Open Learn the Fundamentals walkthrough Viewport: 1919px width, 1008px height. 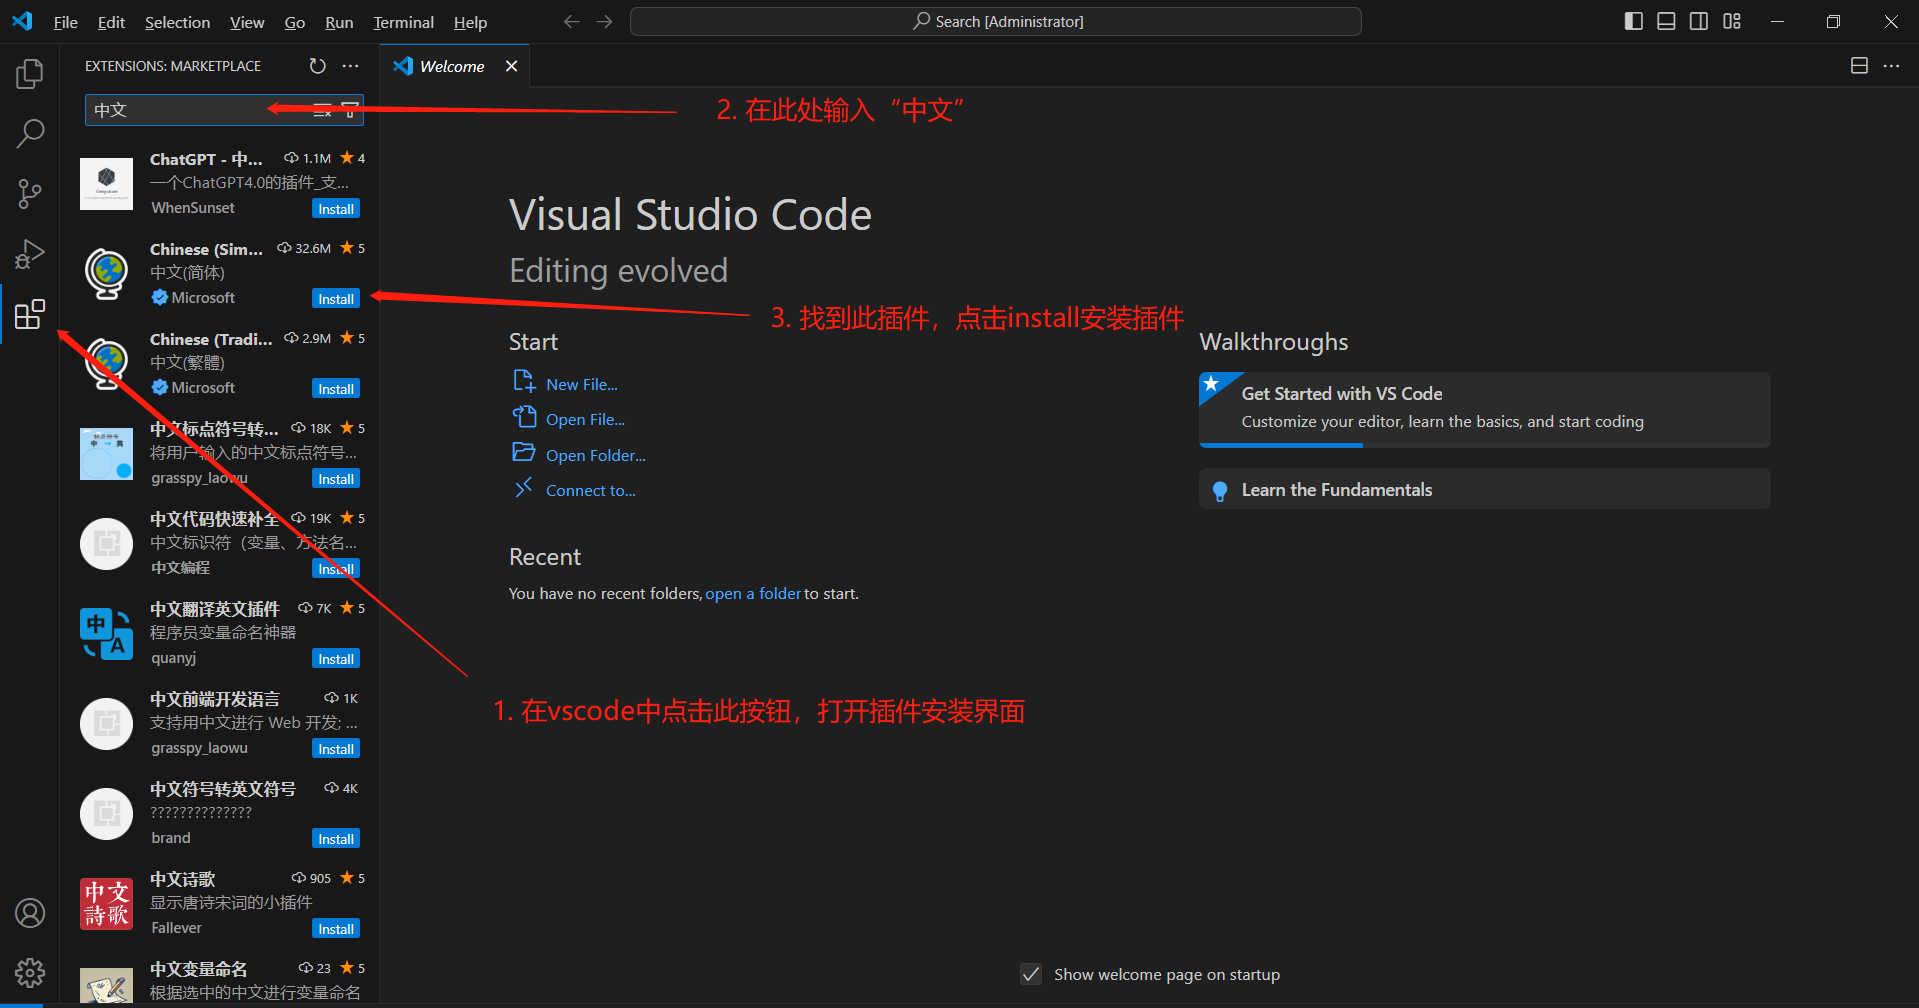[1484, 489]
